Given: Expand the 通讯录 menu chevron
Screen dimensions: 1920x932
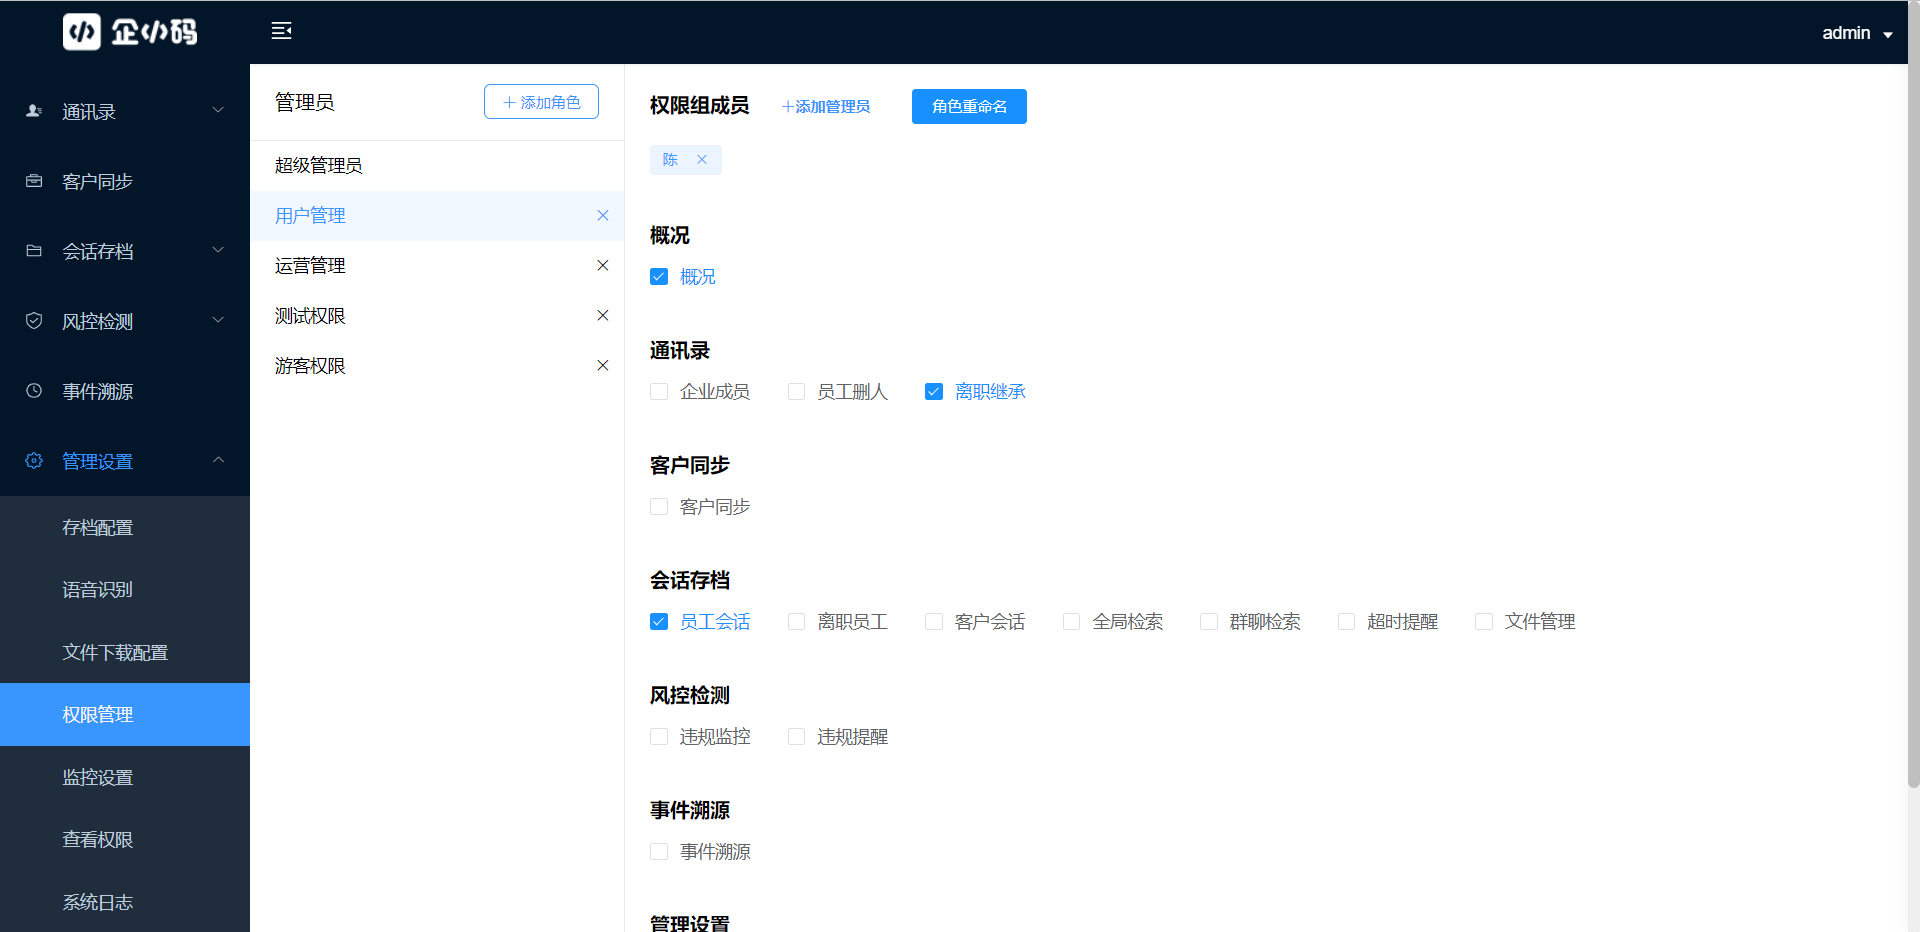Looking at the screenshot, I should [x=218, y=110].
